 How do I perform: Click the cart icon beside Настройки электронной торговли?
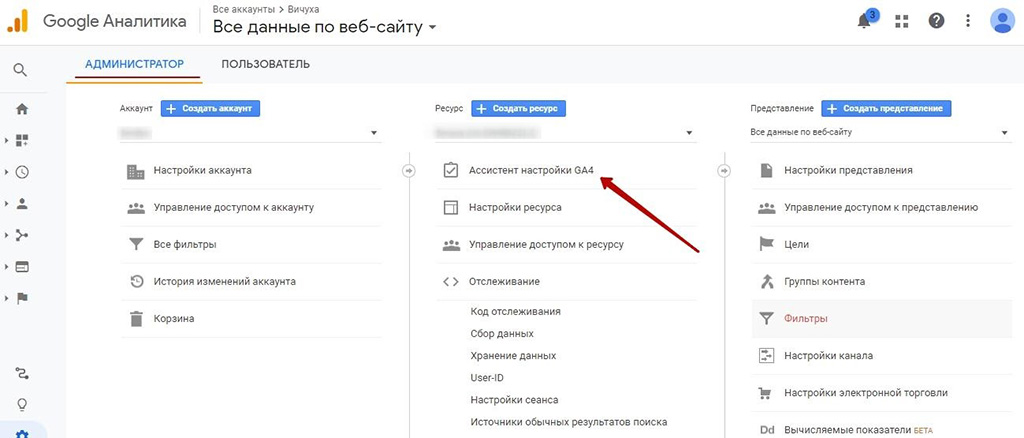tap(766, 394)
